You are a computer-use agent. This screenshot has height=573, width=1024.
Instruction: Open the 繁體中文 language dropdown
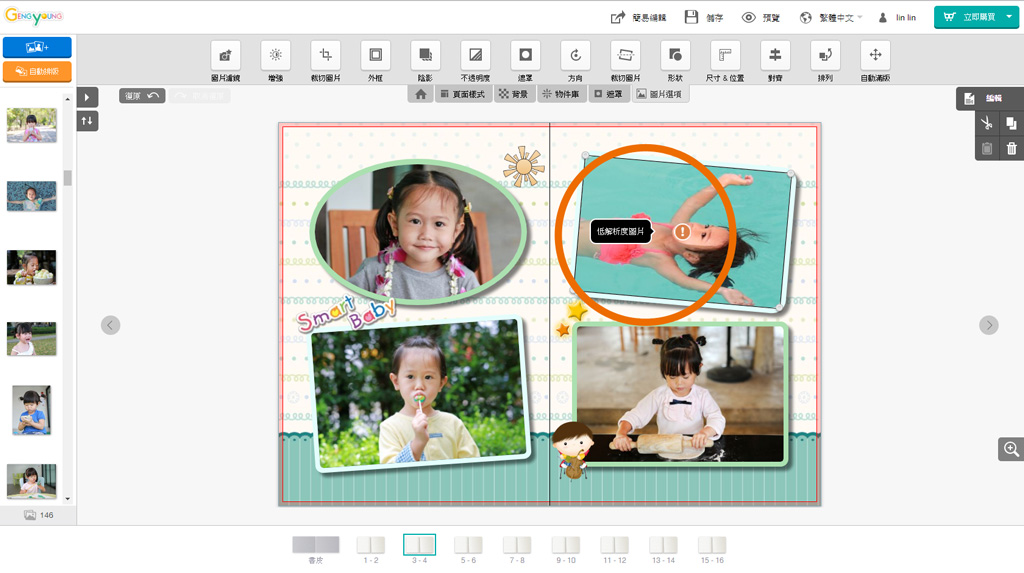coord(831,18)
